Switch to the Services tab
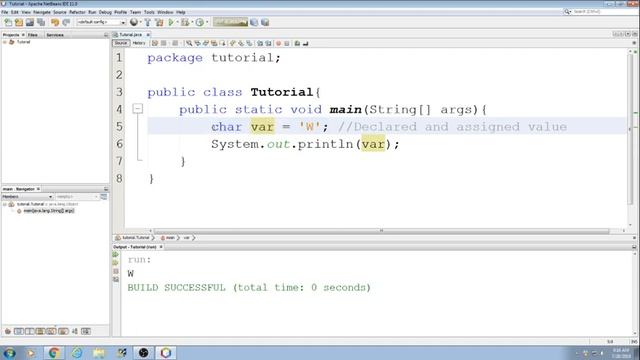Viewport: 640px width, 360px height. tap(55, 35)
